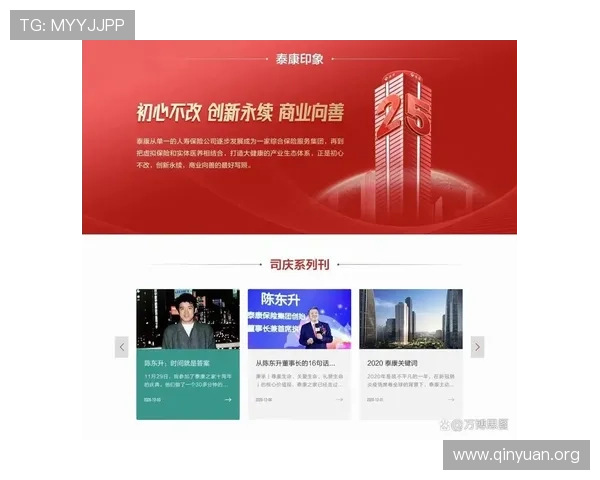Click the date on 从陈东升董事长的16句话 card
Image resolution: width=600 pixels, height=480 pixels.
264,400
